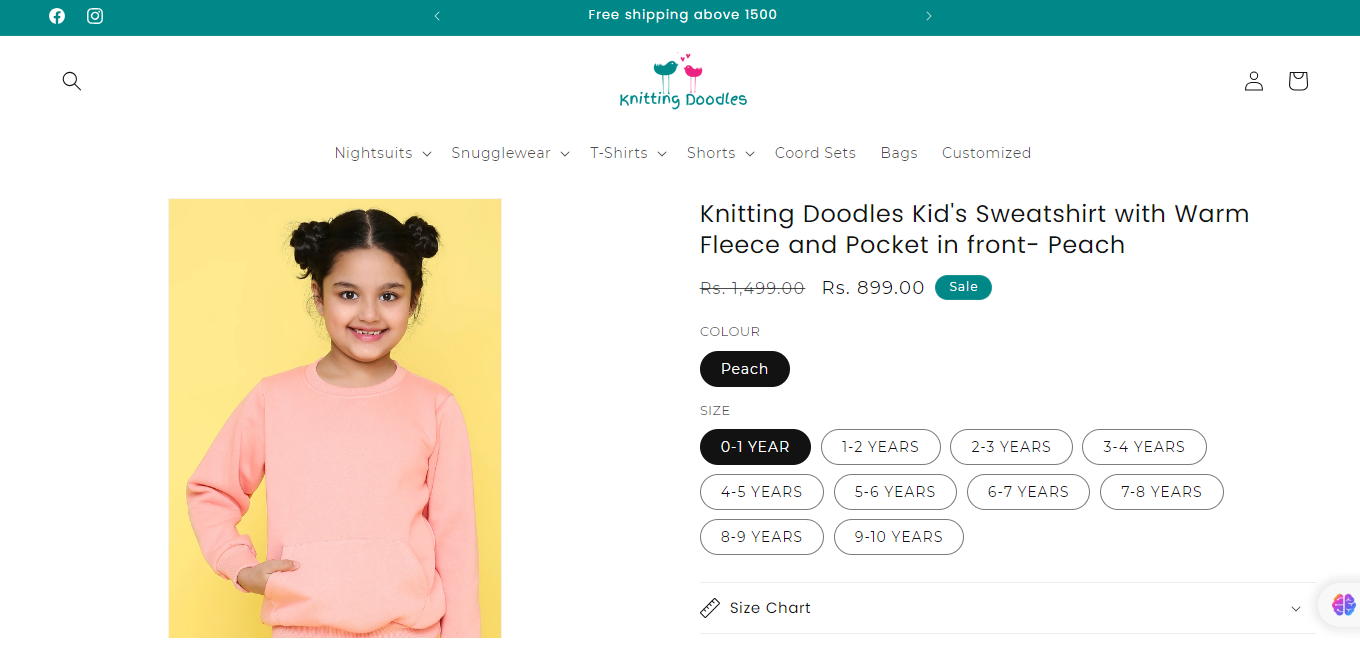Screen dimensions: 1360x650
Task: Click the search magnifier icon
Action: 72,81
